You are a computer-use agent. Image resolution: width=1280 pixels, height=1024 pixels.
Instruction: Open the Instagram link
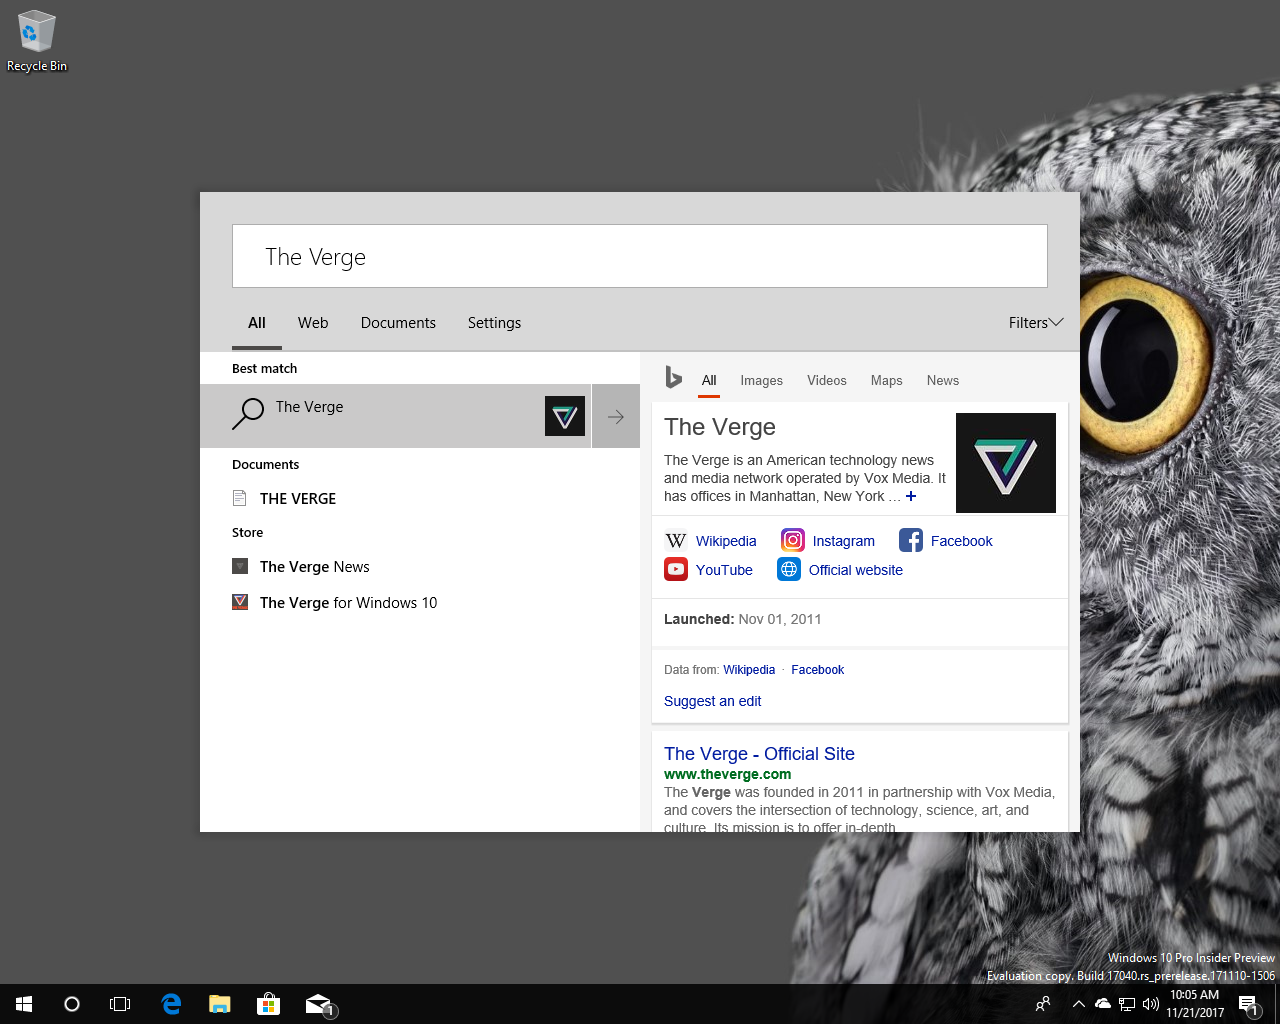[843, 541]
